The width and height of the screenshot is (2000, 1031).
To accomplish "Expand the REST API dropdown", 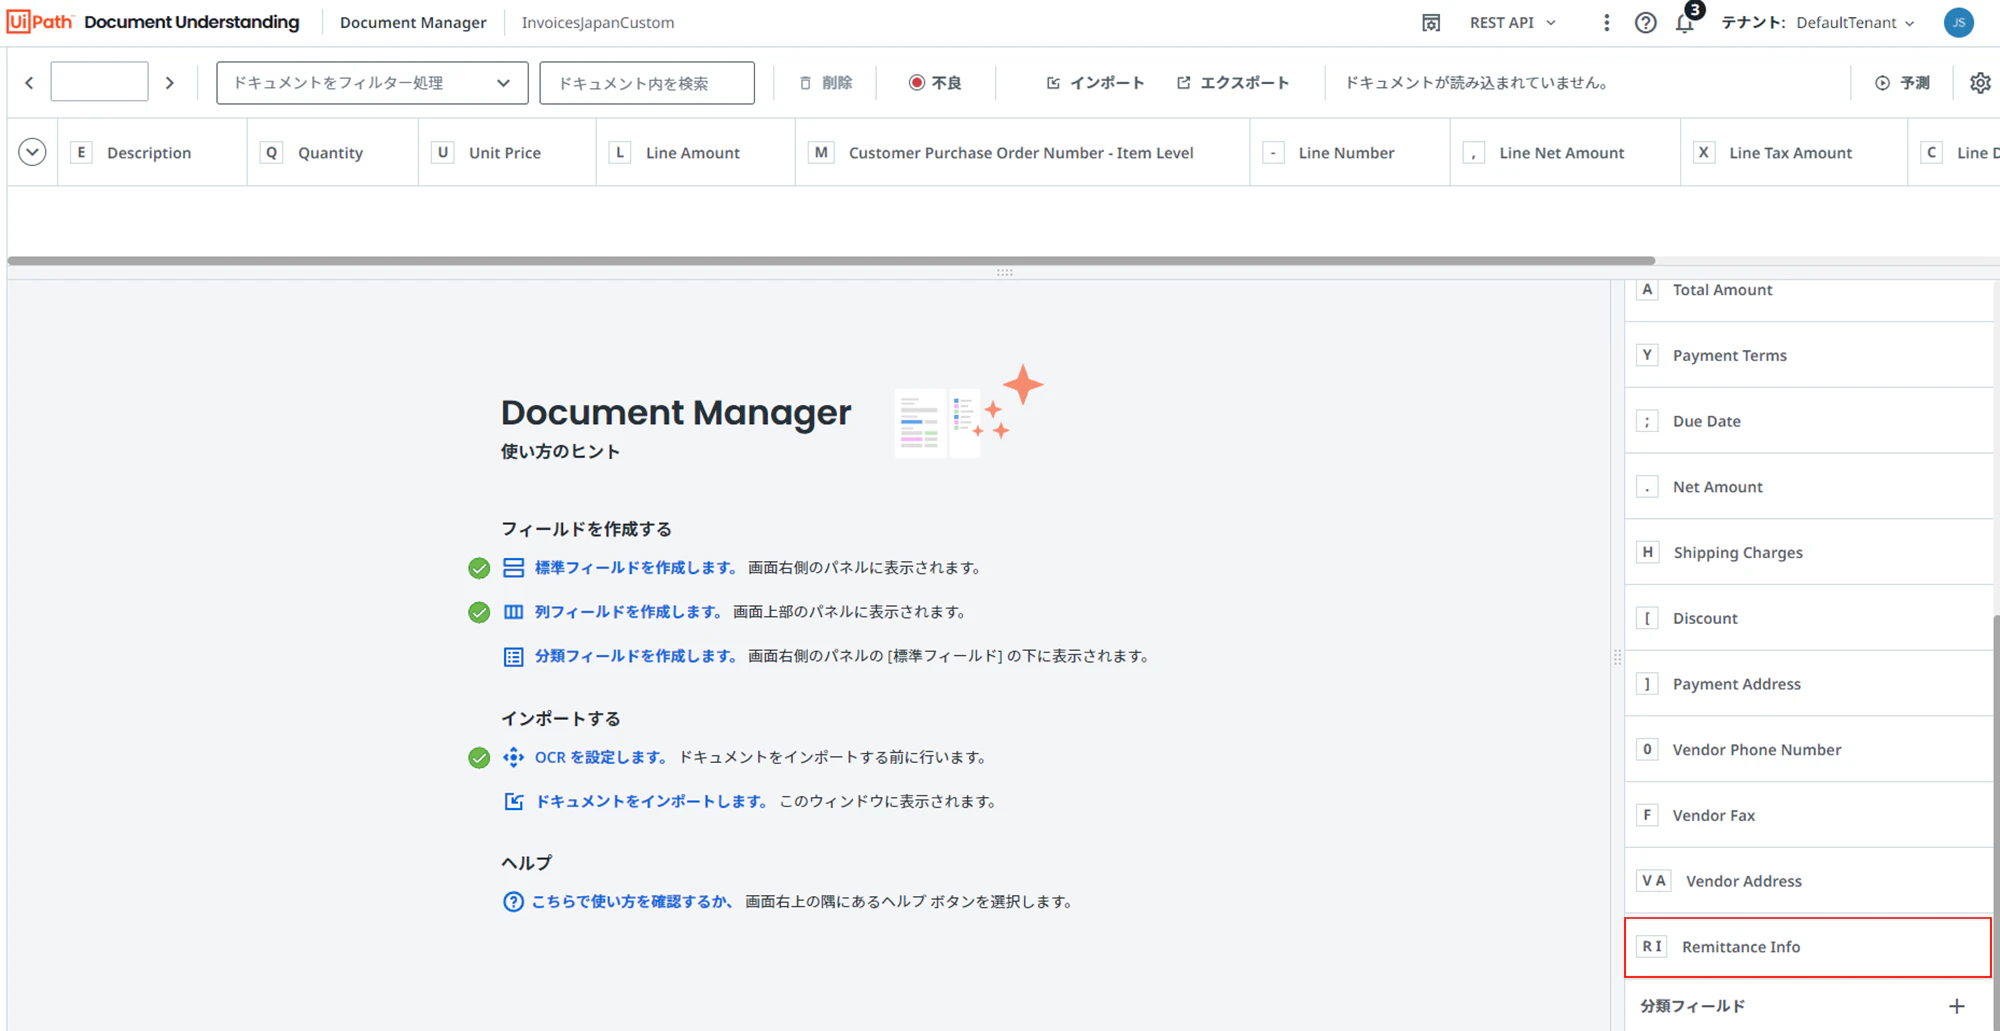I will coord(1512,23).
